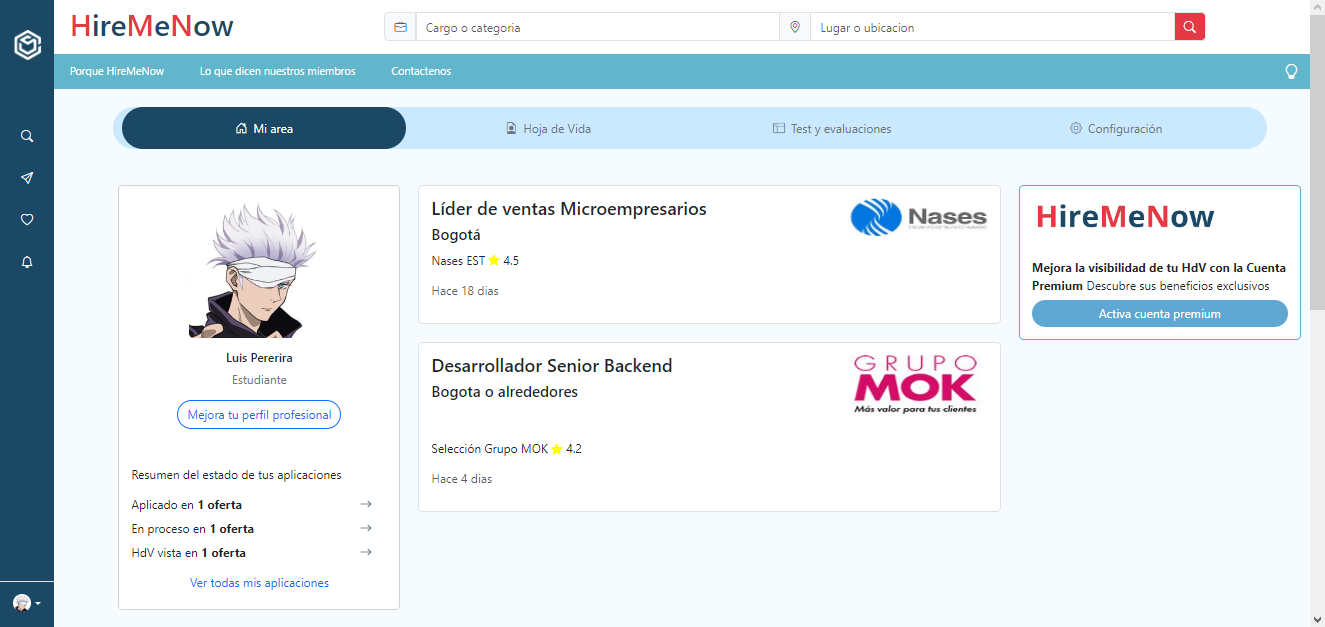The image size is (1325, 627).
Task: Open user avatar menu at sidebar bottom
Action: [26, 603]
